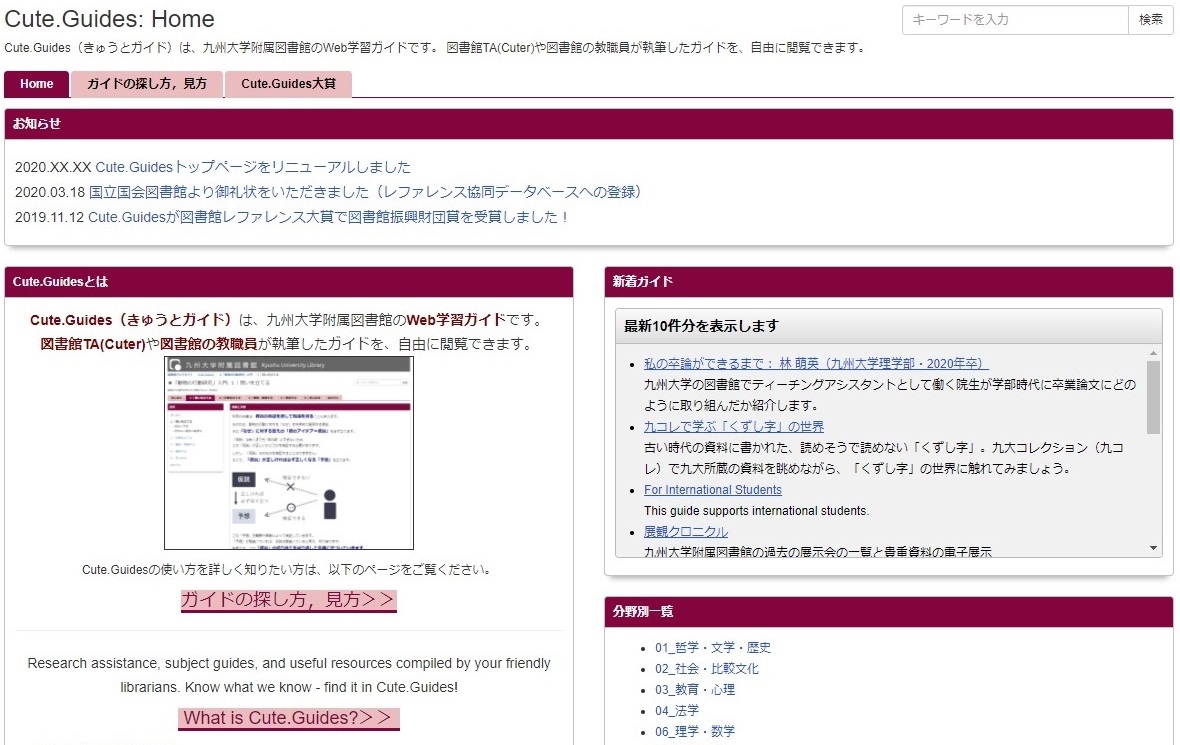Image resolution: width=1180 pixels, height=745 pixels.
Task: Open the 図書館レファレンス大賞 award news link
Action: coord(328,217)
